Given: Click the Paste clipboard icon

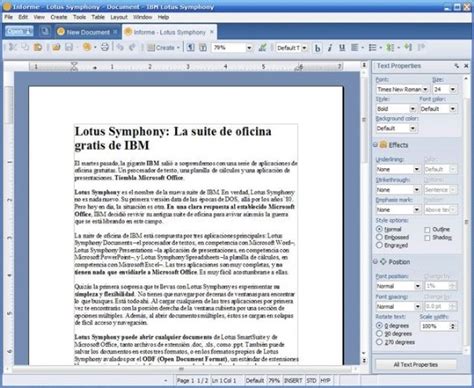Looking at the screenshot, I should pos(38,47).
